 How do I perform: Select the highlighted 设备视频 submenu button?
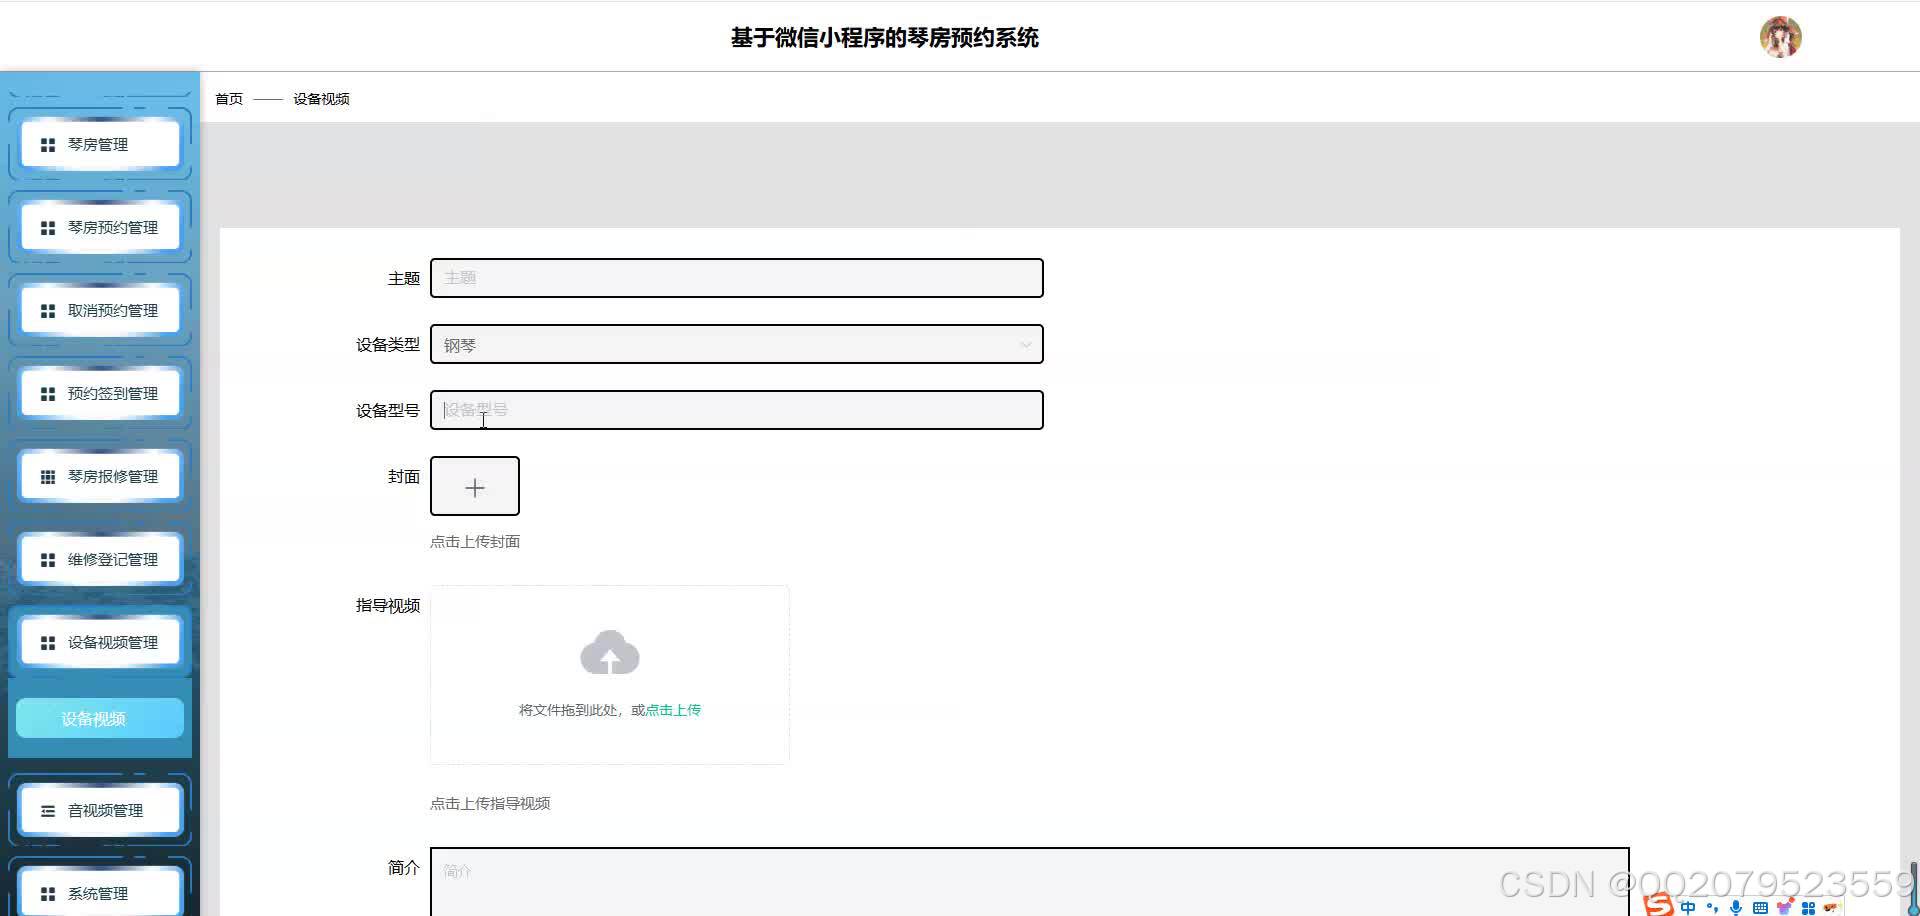(100, 717)
